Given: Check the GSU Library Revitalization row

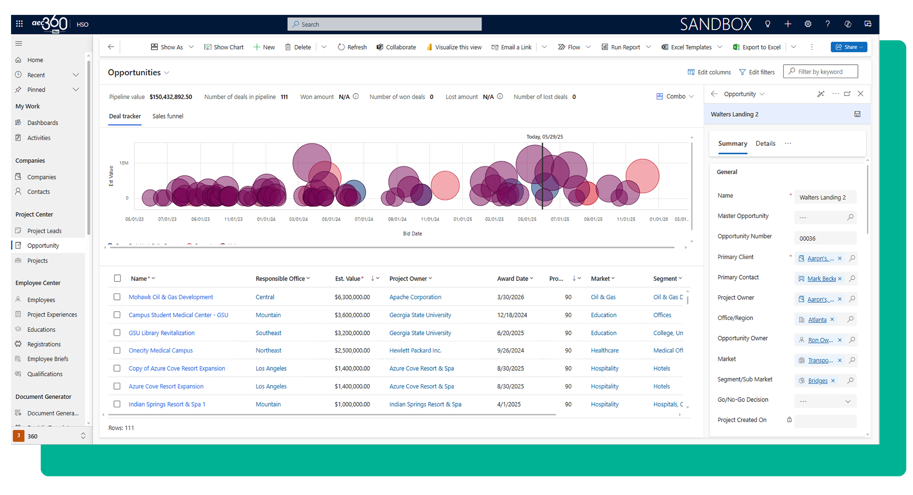Looking at the screenshot, I should pos(117,333).
